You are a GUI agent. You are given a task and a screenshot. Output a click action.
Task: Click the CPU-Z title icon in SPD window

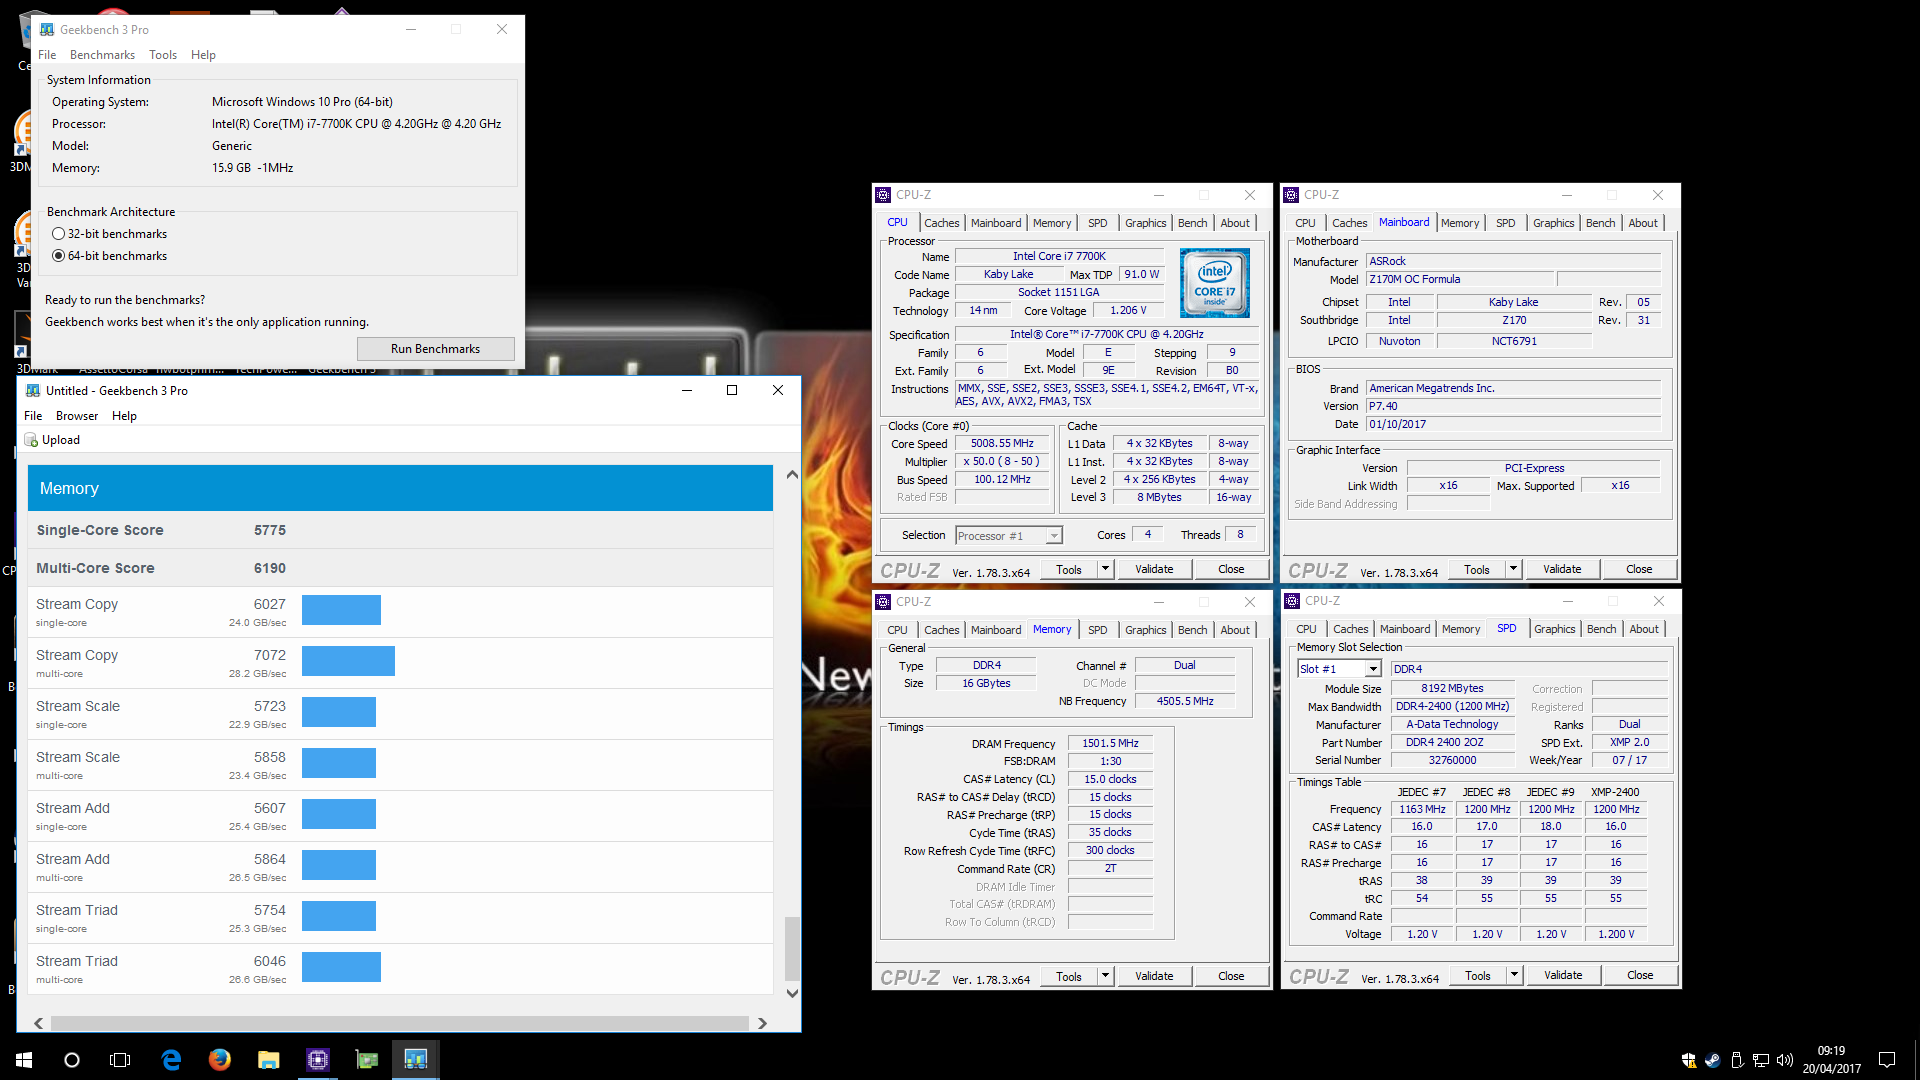point(1292,601)
